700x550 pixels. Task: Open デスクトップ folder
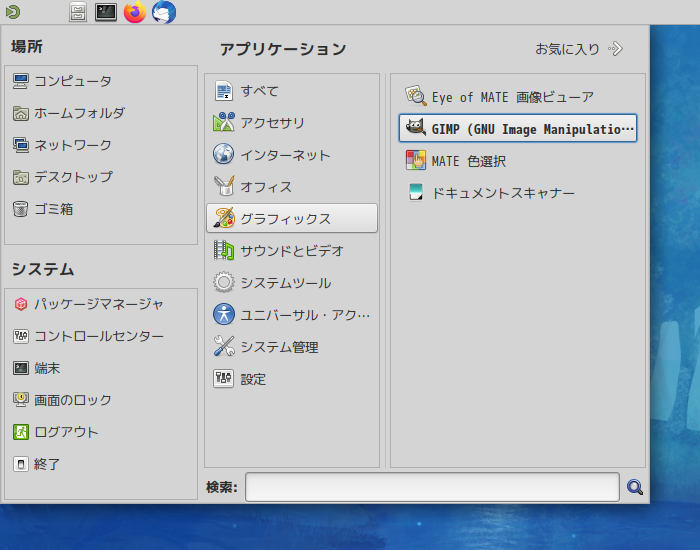pyautogui.click(x=62, y=177)
